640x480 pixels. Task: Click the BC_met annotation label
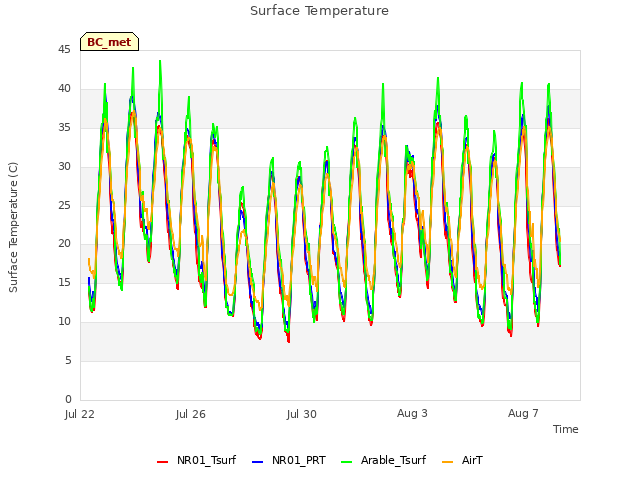(109, 42)
